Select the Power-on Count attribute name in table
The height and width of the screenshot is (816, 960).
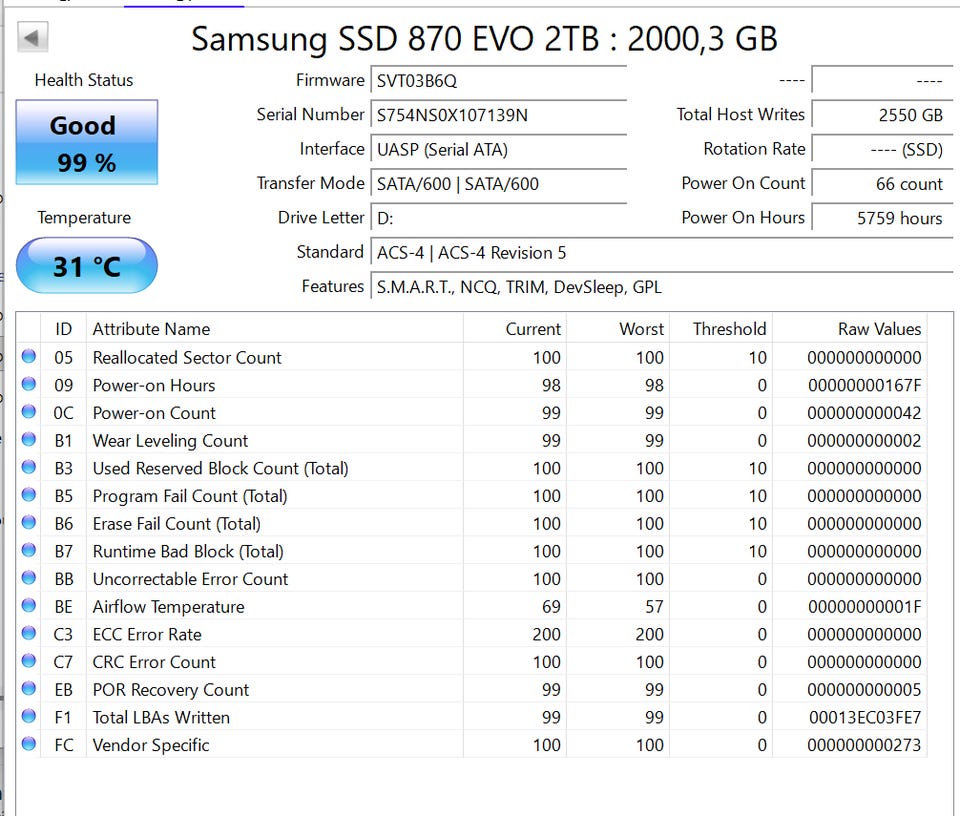click(x=154, y=413)
